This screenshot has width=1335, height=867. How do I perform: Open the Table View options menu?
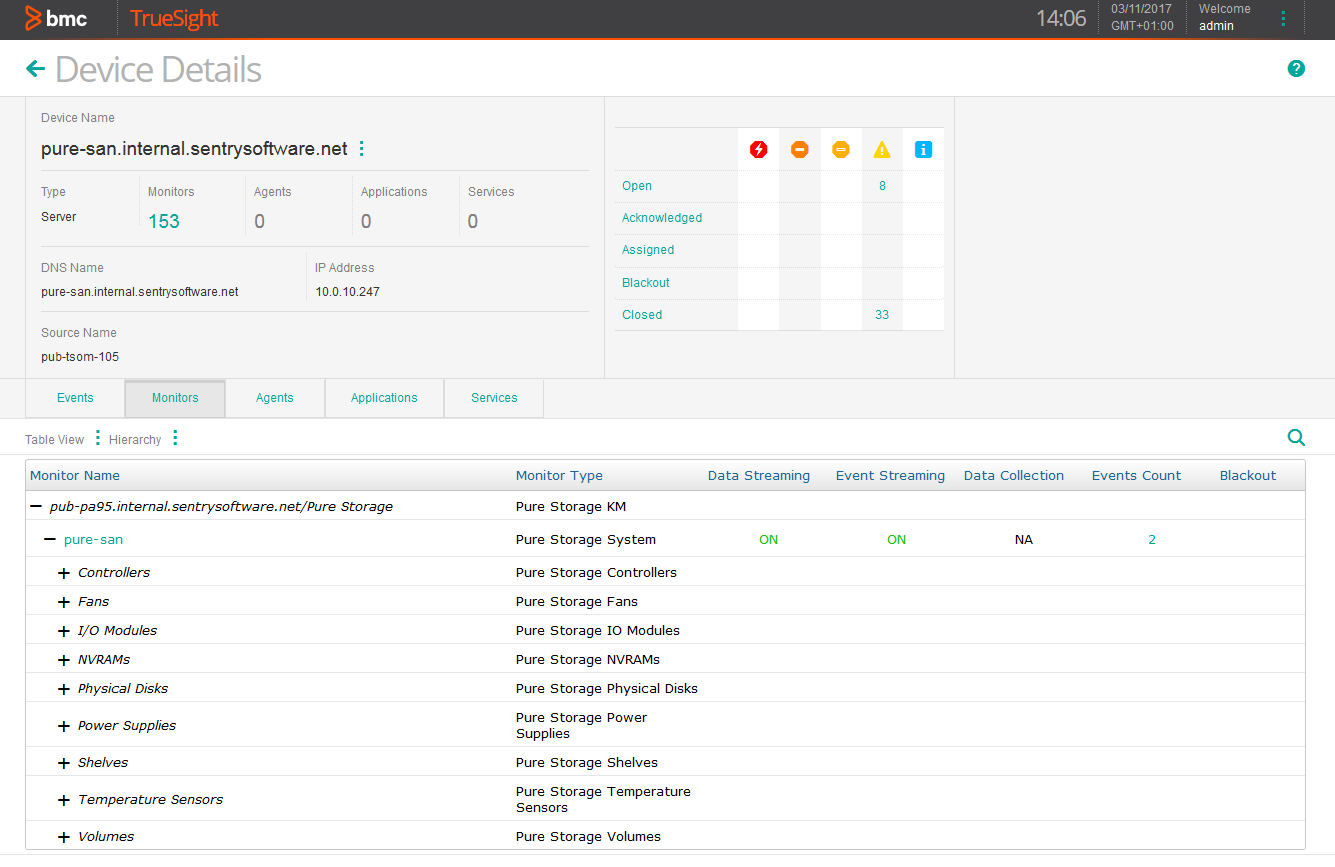(97, 438)
